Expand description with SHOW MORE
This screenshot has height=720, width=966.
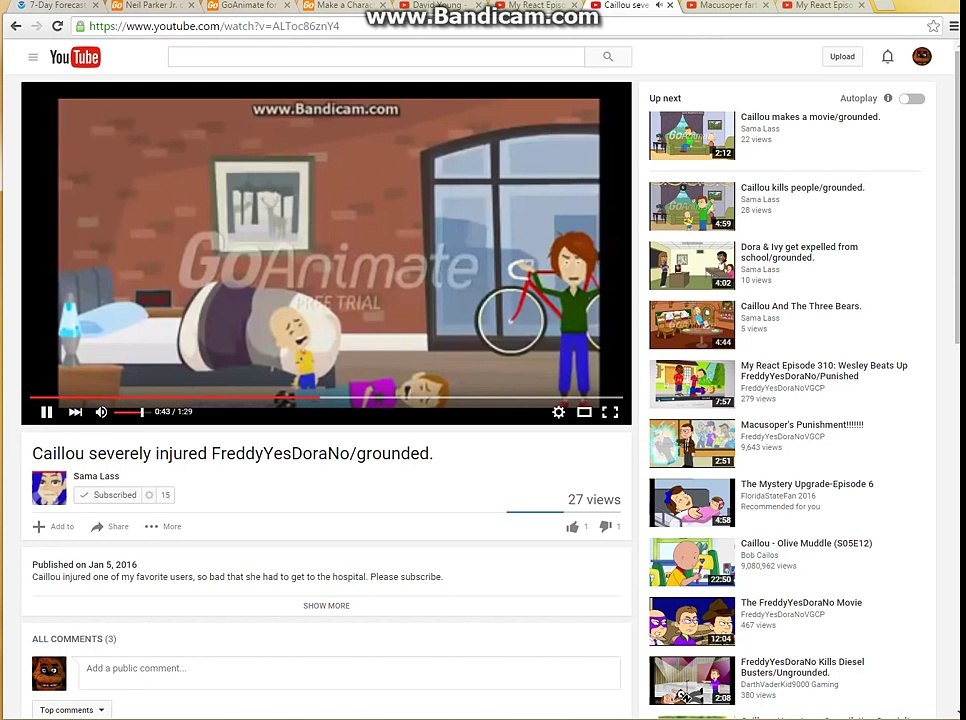(326, 605)
